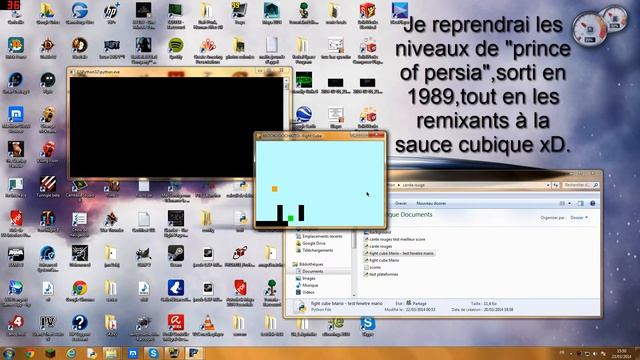Select 'carrés rouges test meilleur score' file
Screen dimensions: 640x360
pyautogui.click(x=394, y=239)
